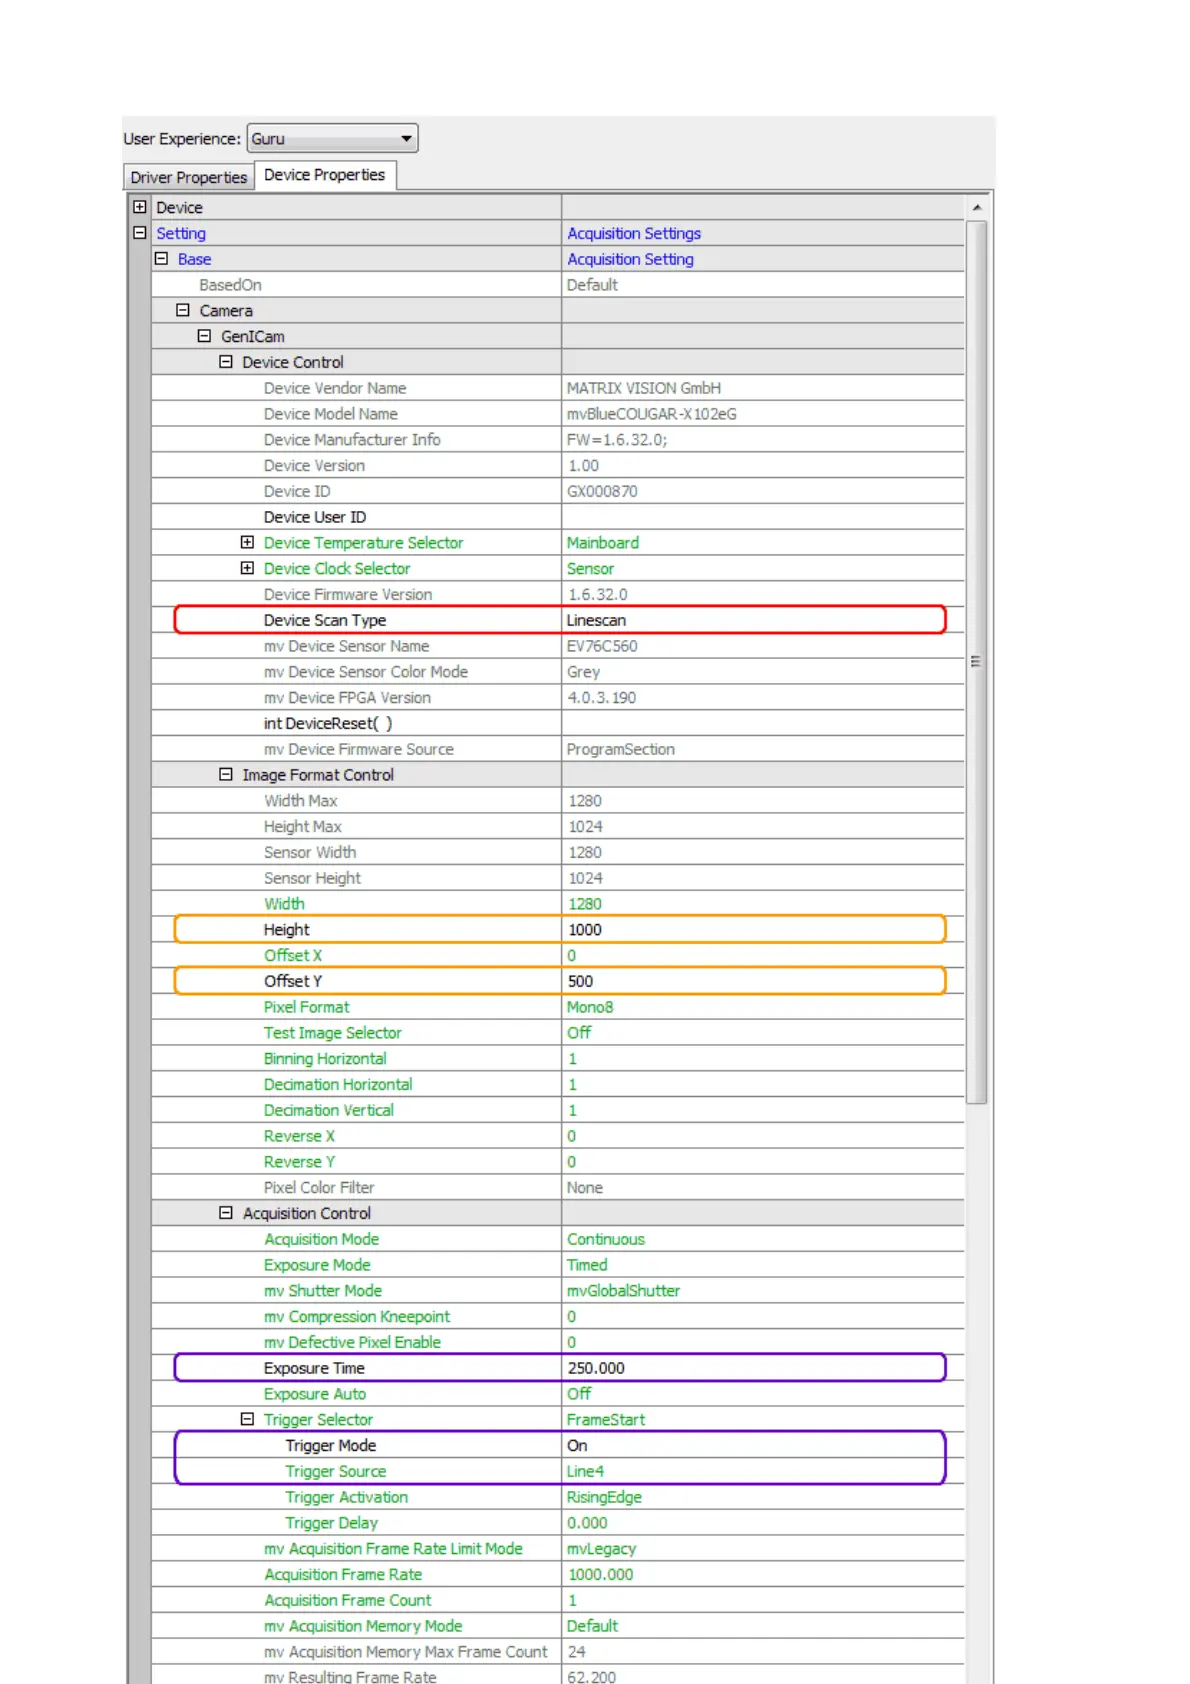1190x1684 pixels.
Task: Click the Device ID value GX000870
Action: pos(602,491)
